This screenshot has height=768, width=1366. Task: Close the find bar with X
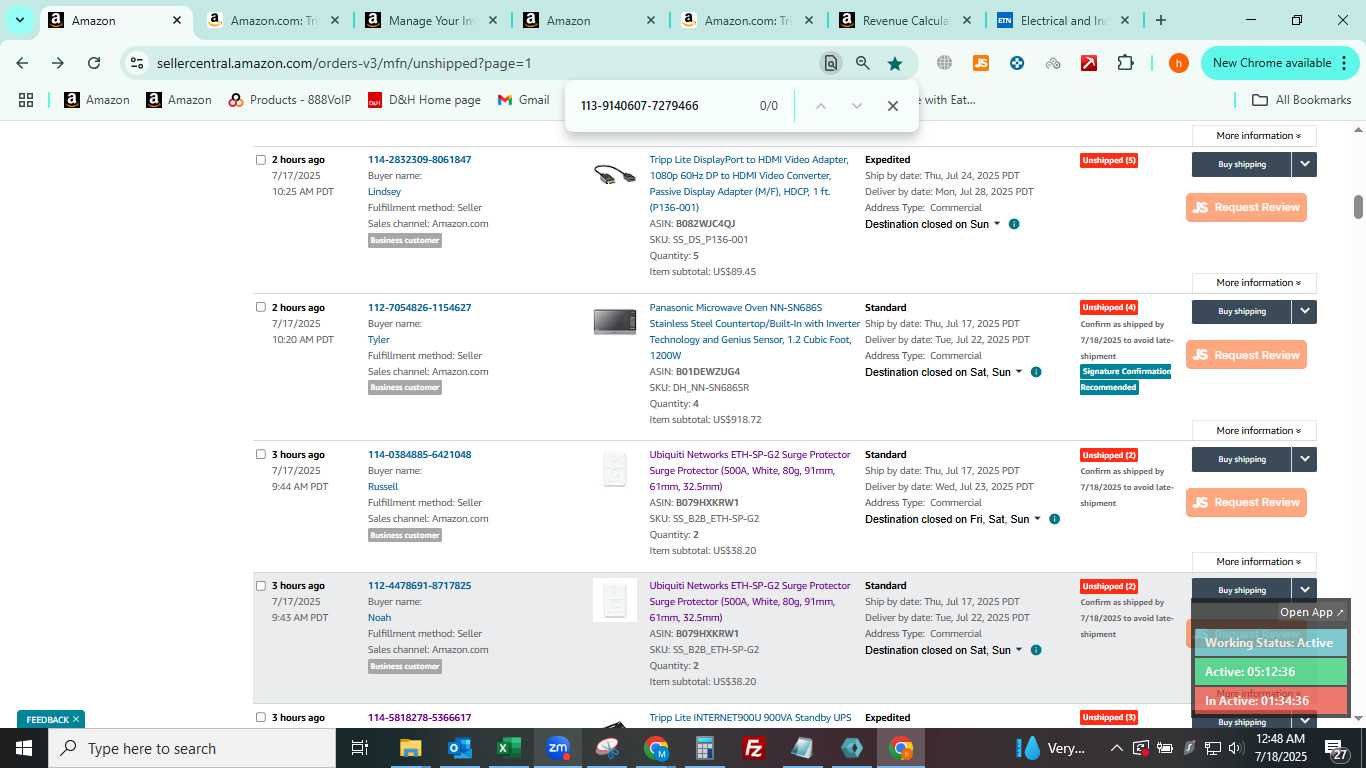click(x=893, y=106)
